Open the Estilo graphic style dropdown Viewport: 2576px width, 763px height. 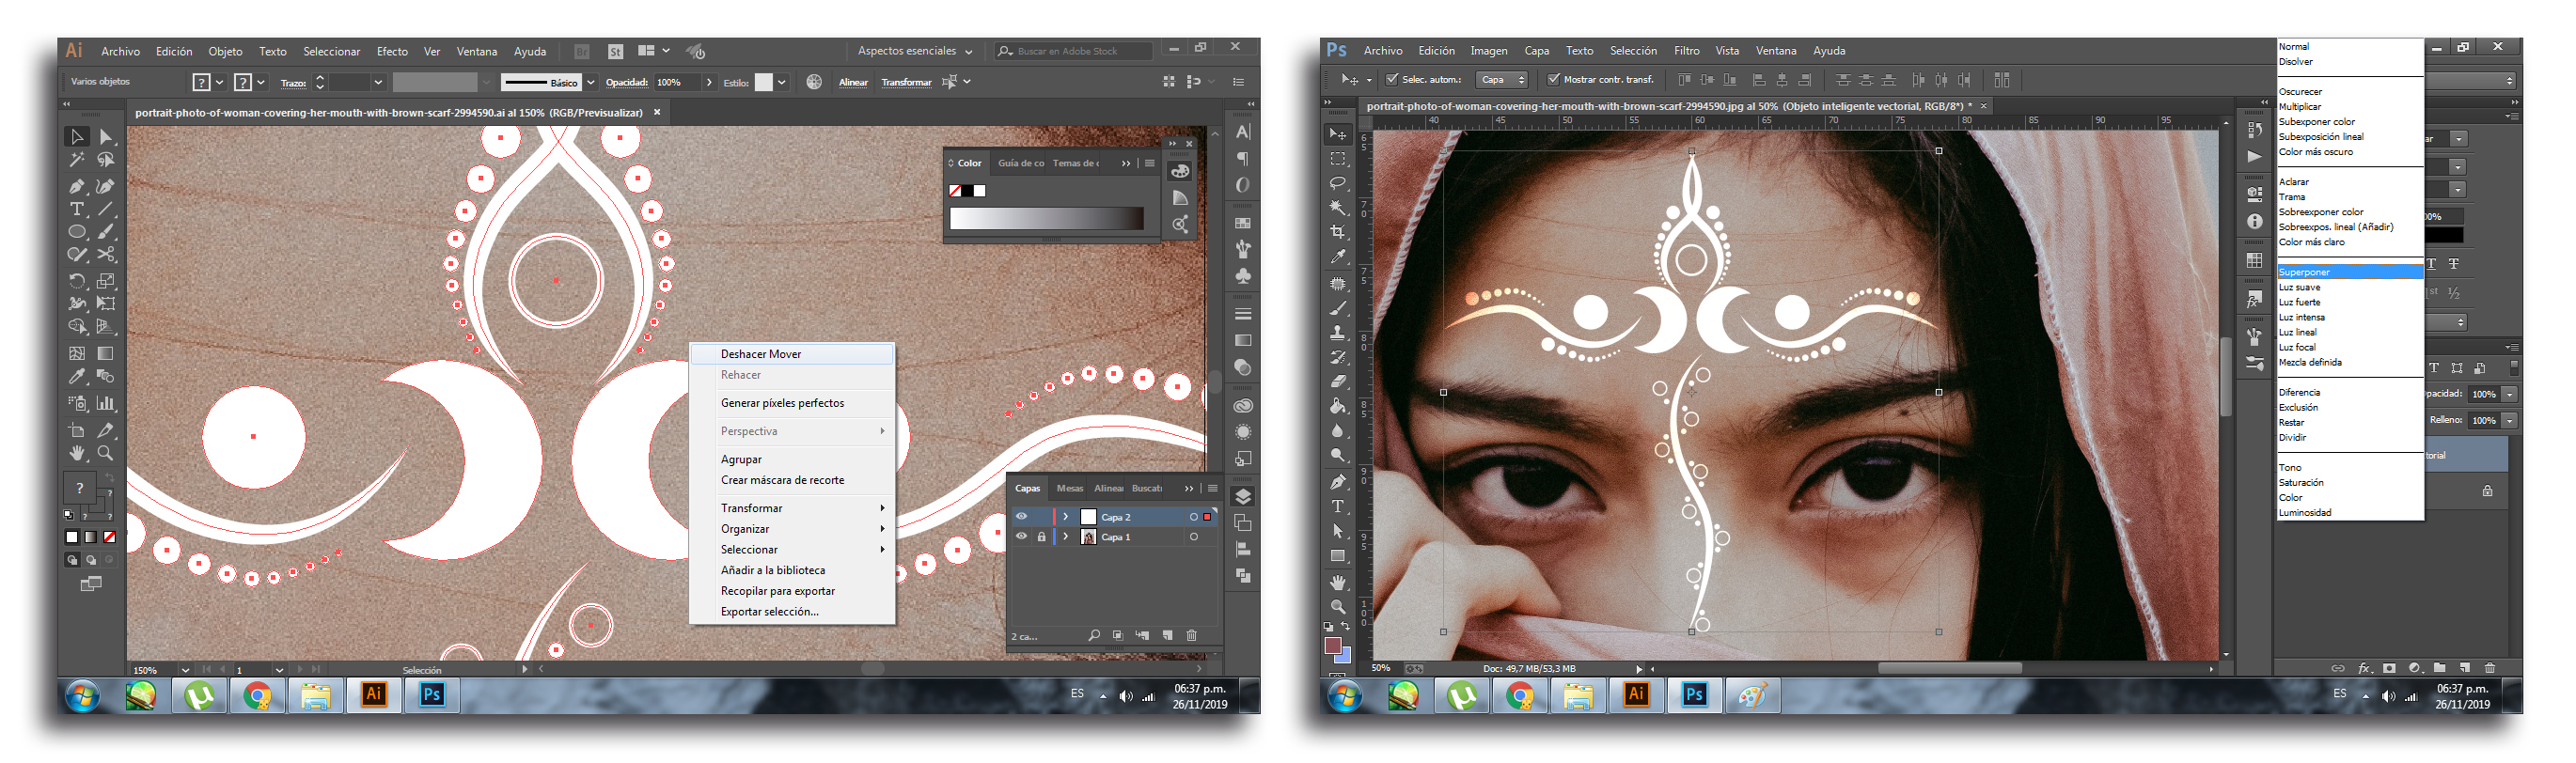(781, 83)
